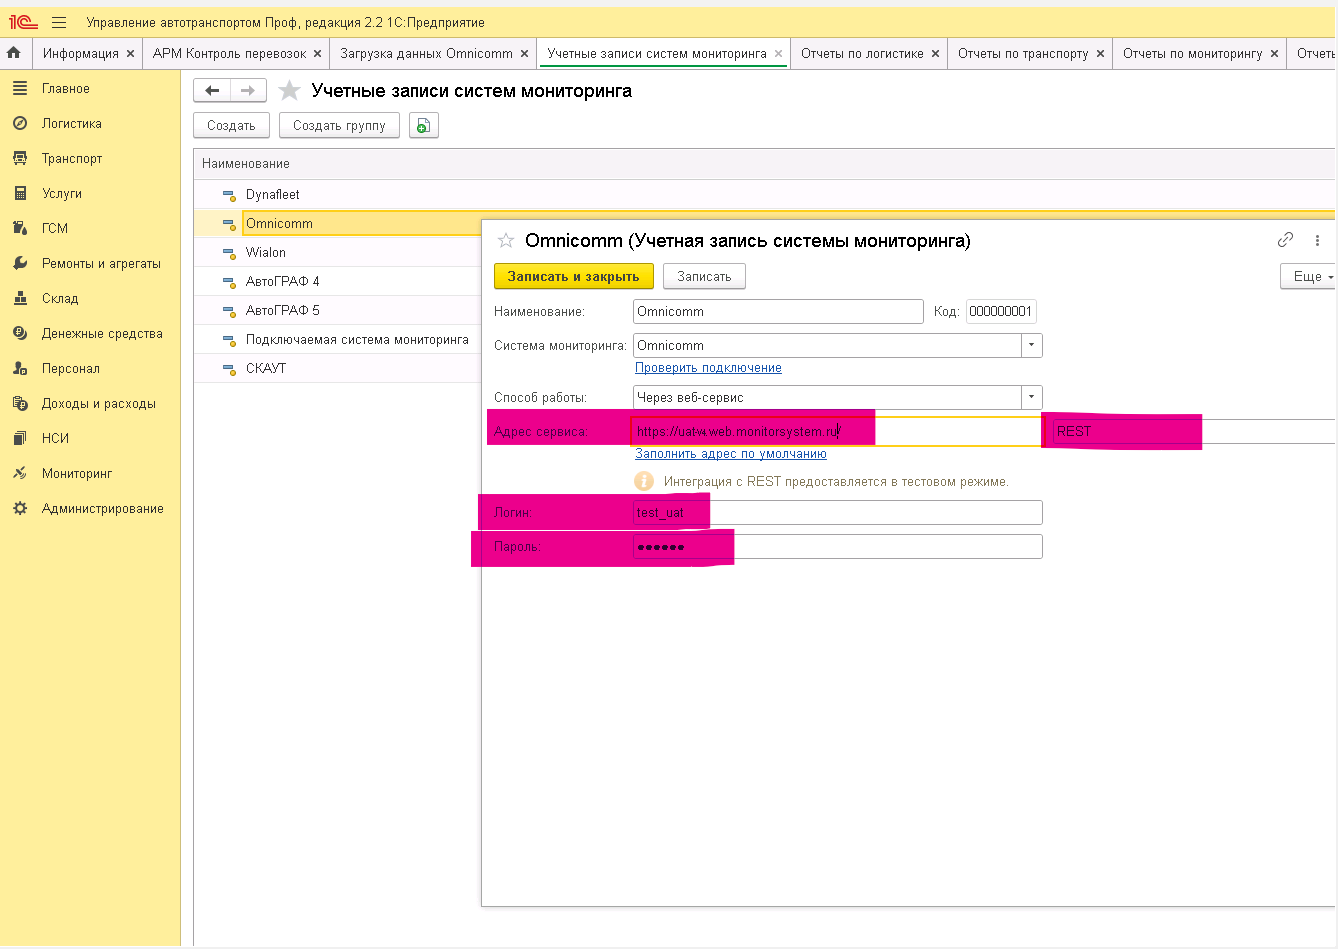Click Записать и закрыть button

pyautogui.click(x=573, y=276)
